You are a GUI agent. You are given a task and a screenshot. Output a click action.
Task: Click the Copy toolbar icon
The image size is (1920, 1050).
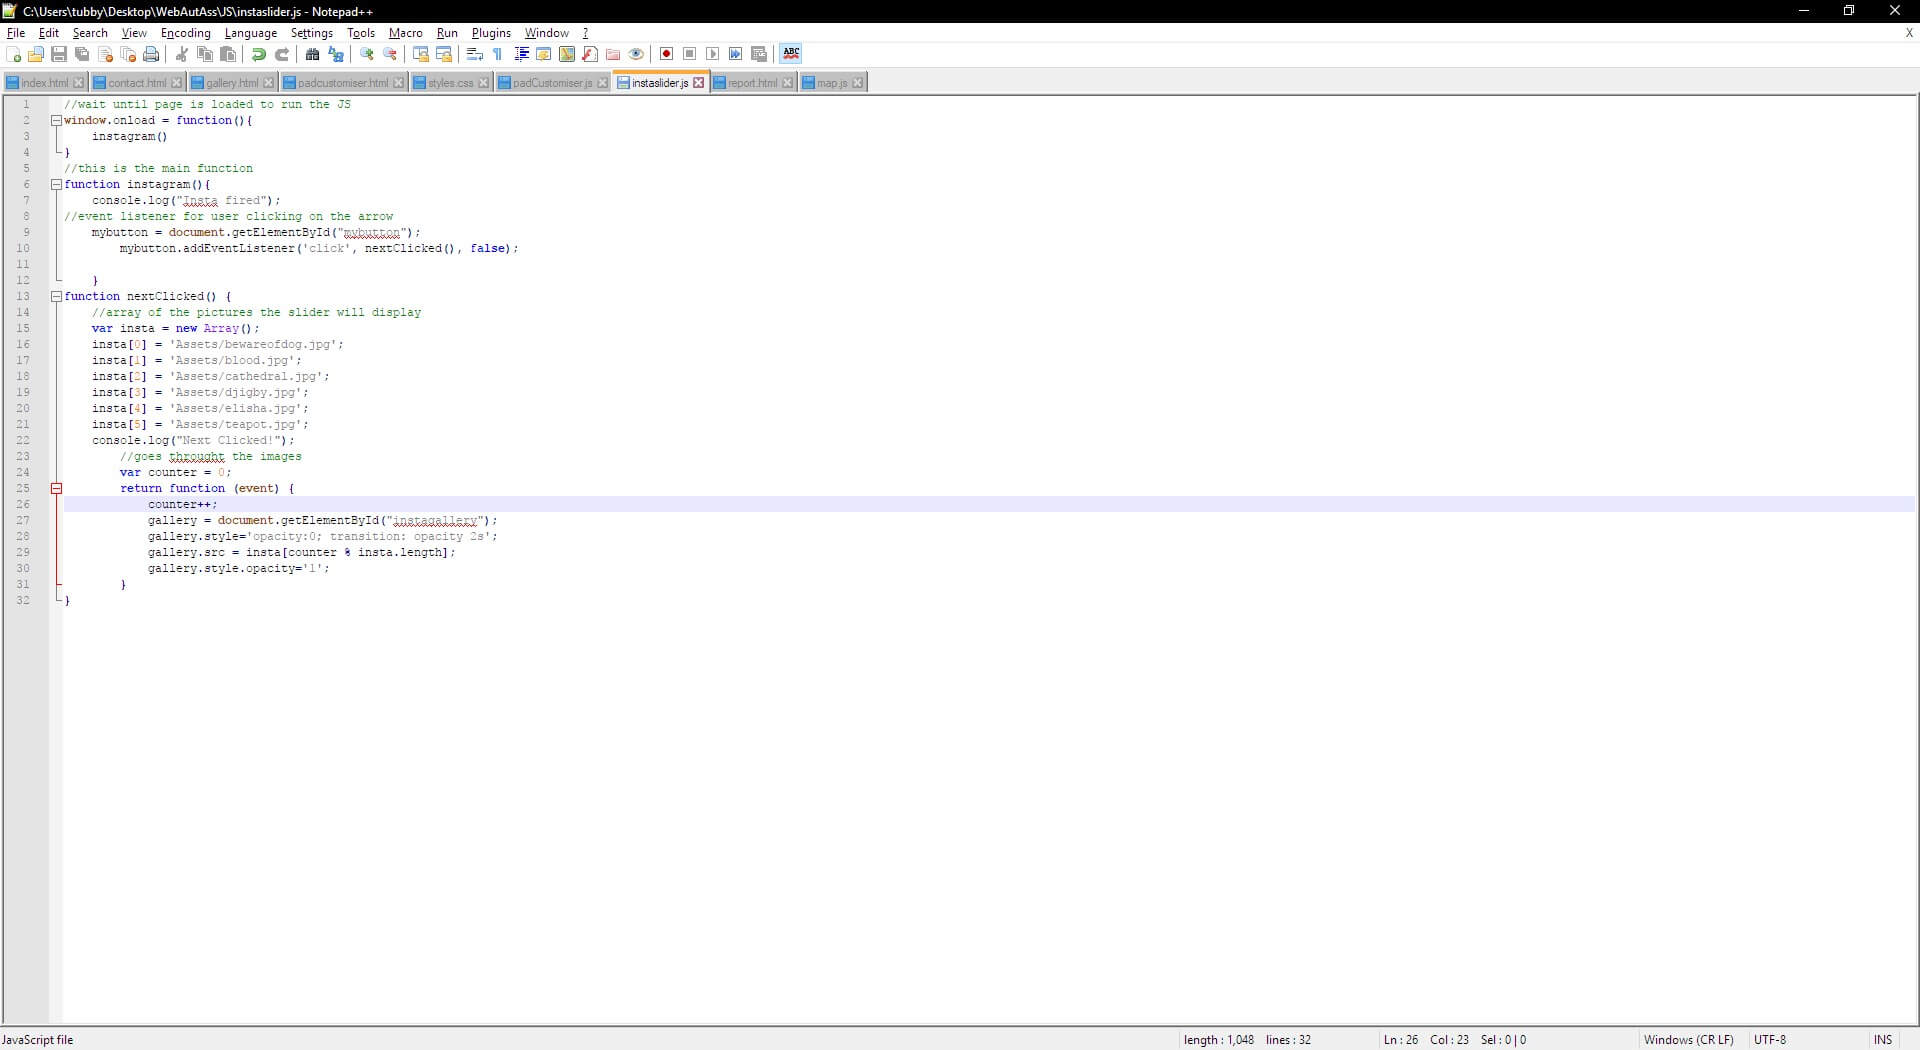(x=205, y=54)
